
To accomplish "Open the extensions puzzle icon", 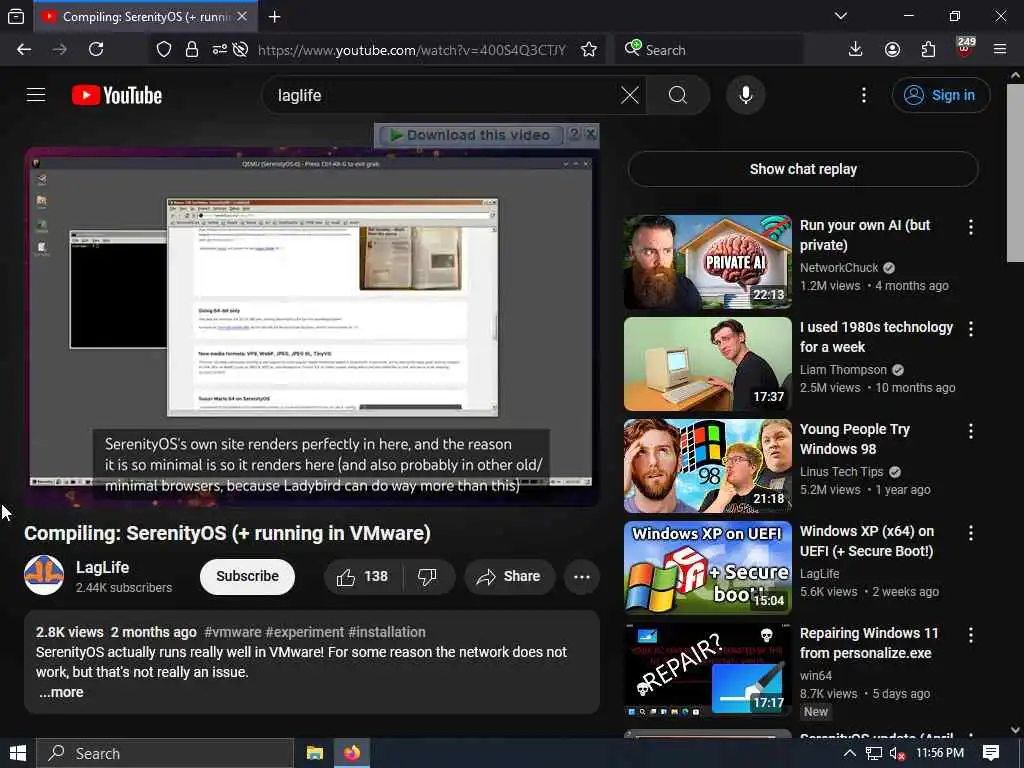I will 928,50.
